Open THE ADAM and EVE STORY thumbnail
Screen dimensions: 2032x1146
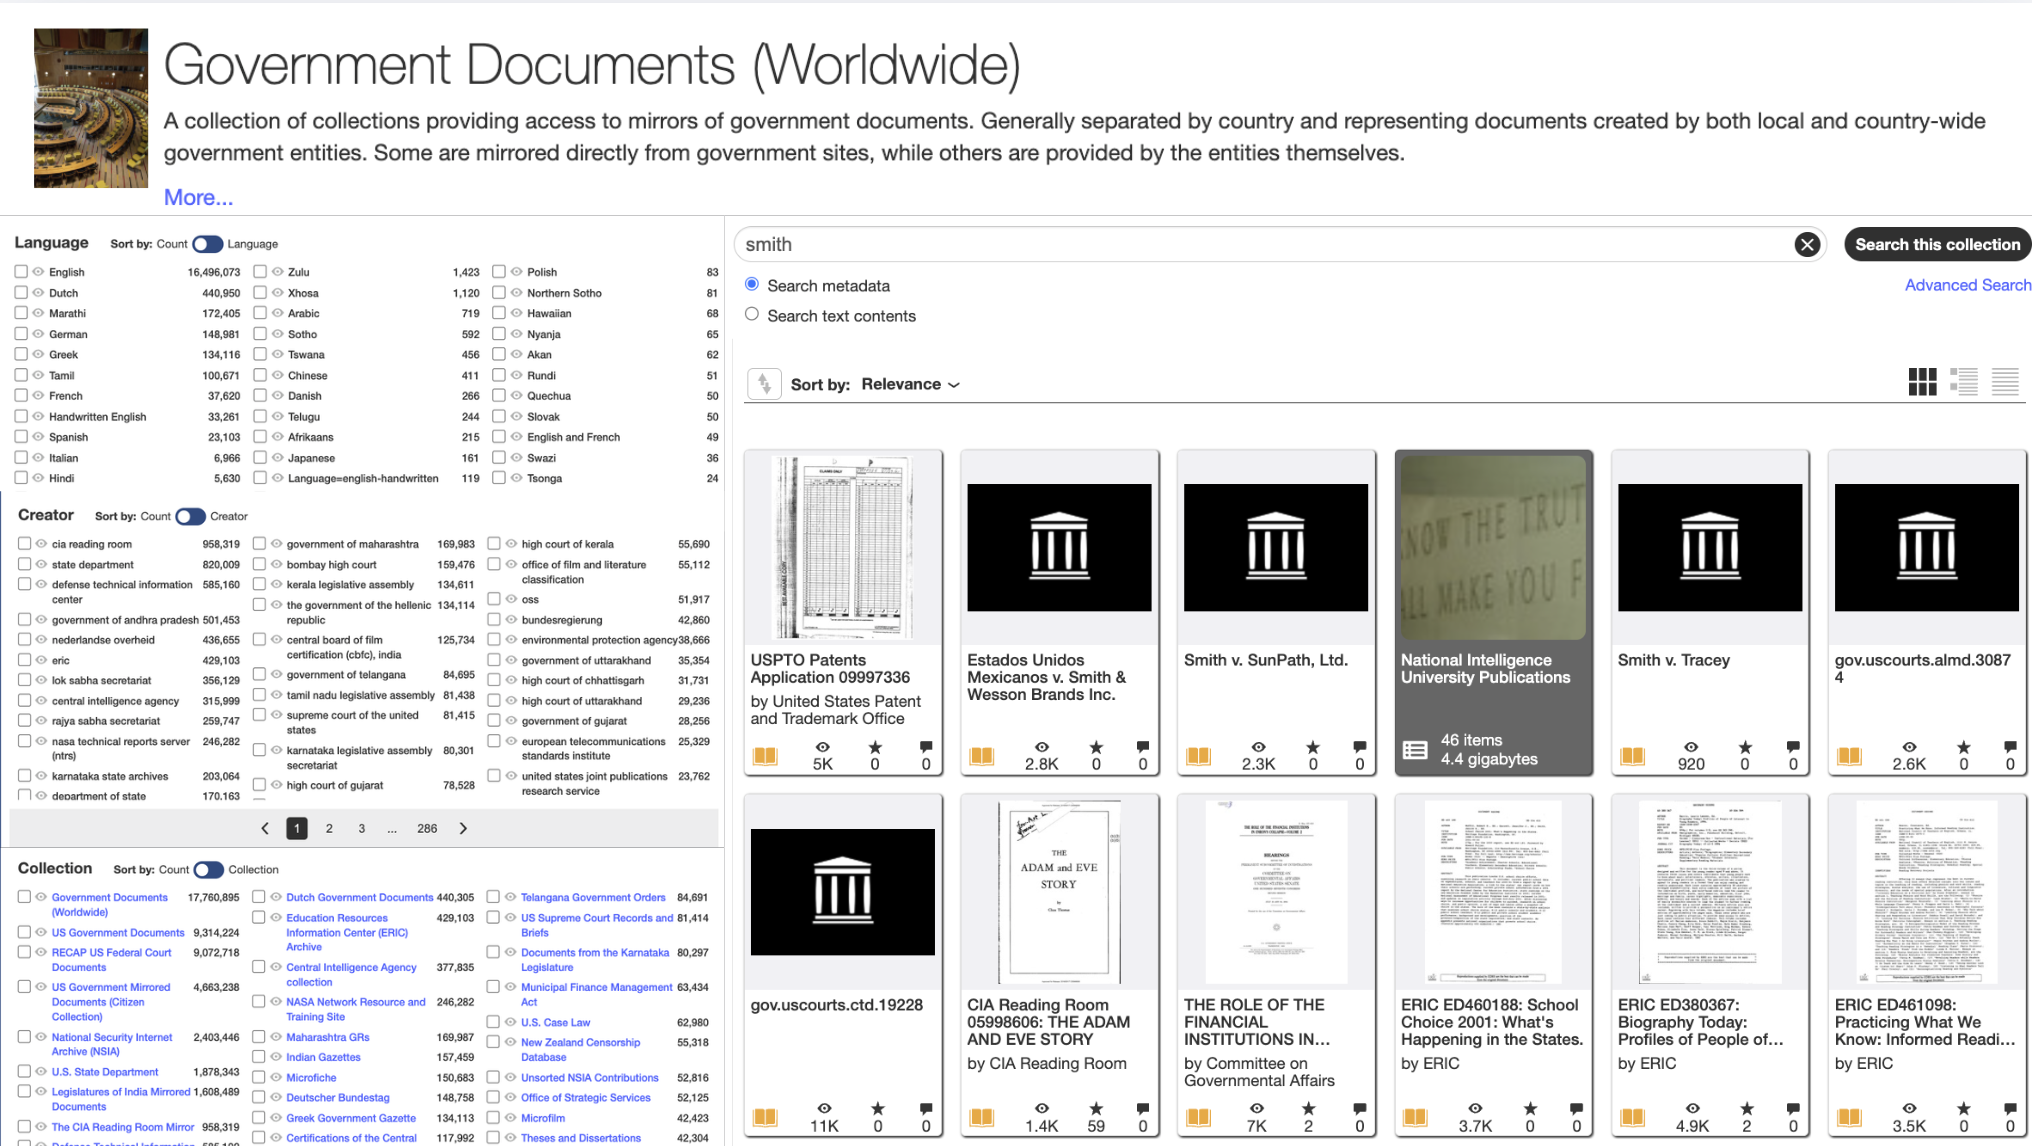point(1059,892)
